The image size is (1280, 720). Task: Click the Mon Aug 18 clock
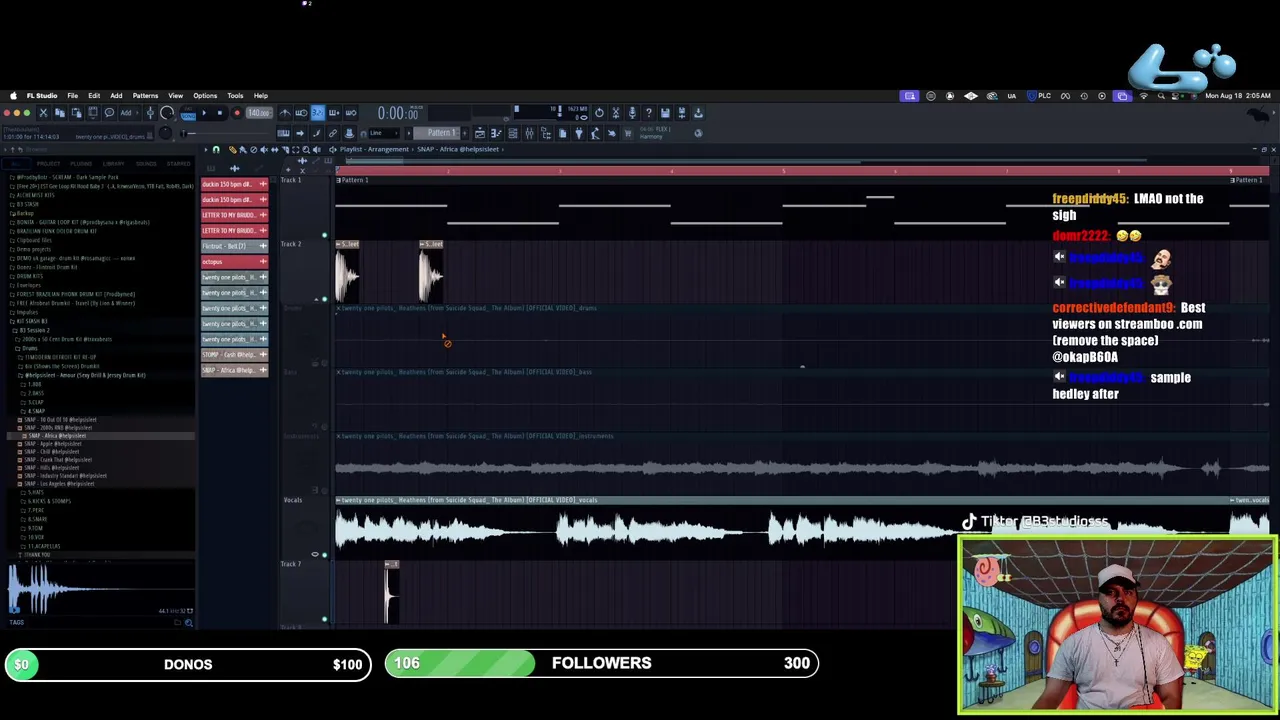click(x=1238, y=96)
